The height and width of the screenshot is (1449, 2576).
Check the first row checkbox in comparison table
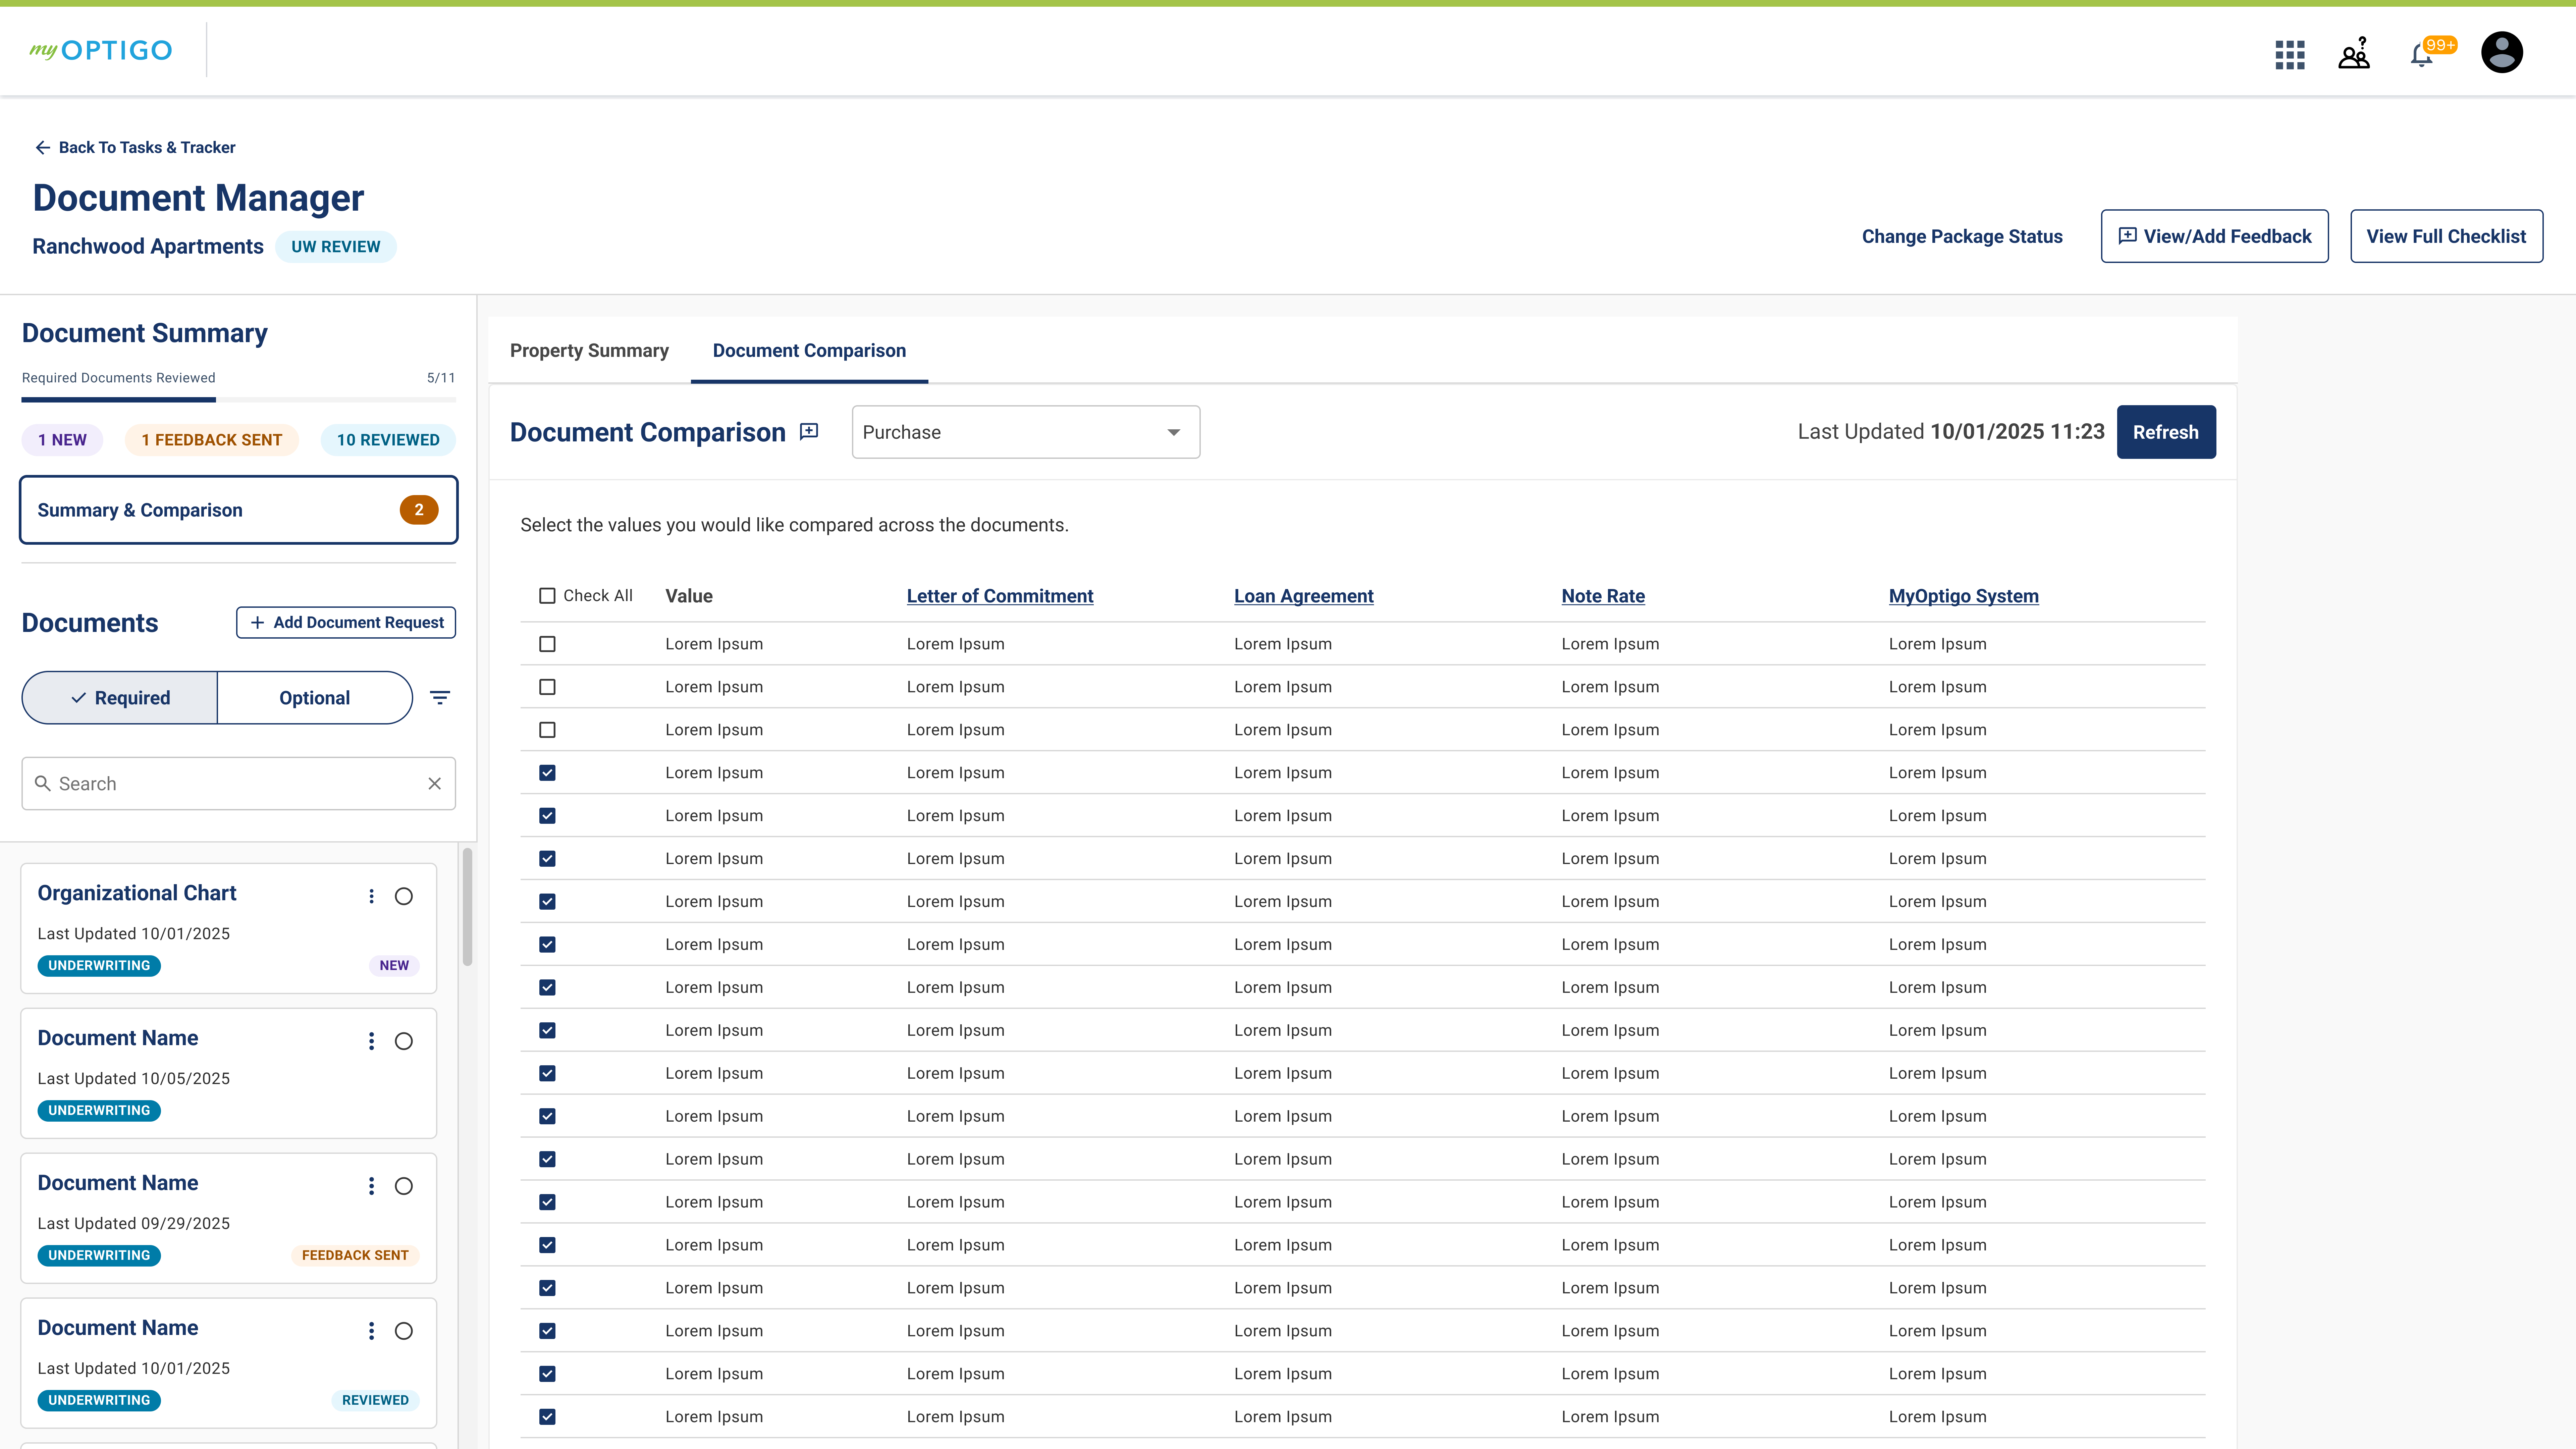click(547, 644)
